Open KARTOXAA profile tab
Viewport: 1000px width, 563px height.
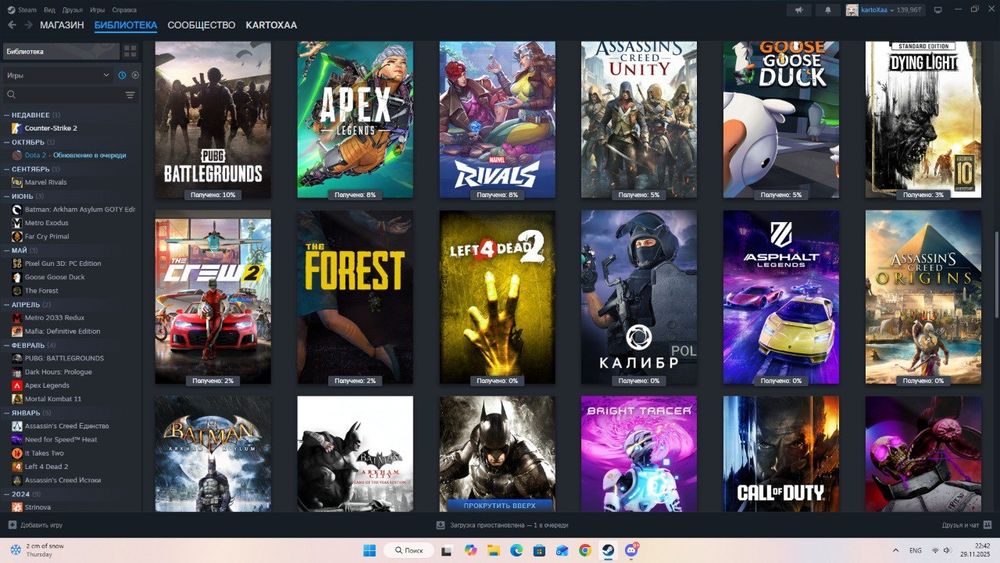[271, 25]
